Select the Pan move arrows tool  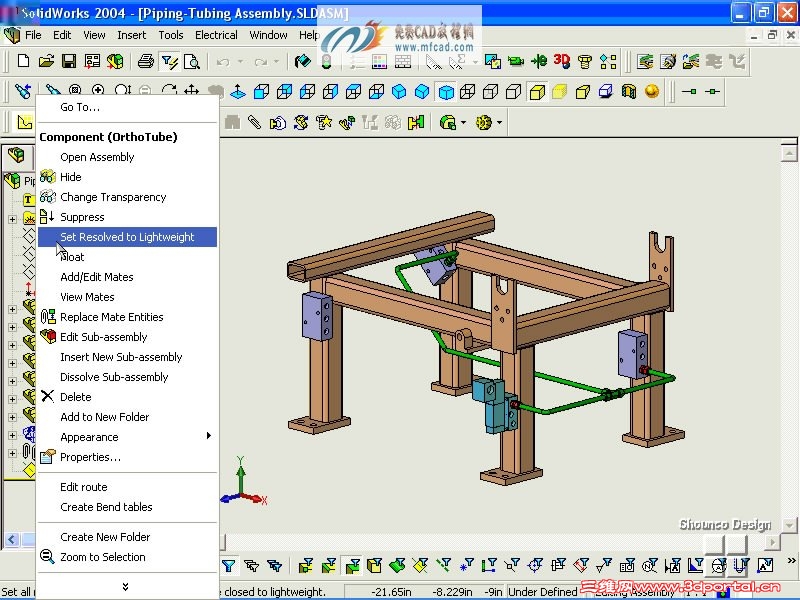point(191,91)
